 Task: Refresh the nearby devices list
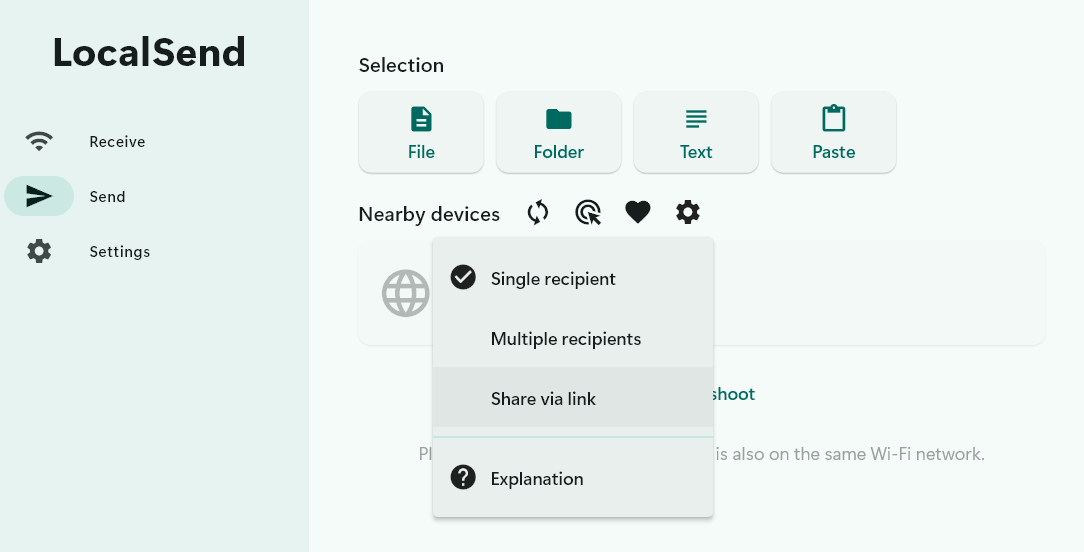tap(538, 212)
